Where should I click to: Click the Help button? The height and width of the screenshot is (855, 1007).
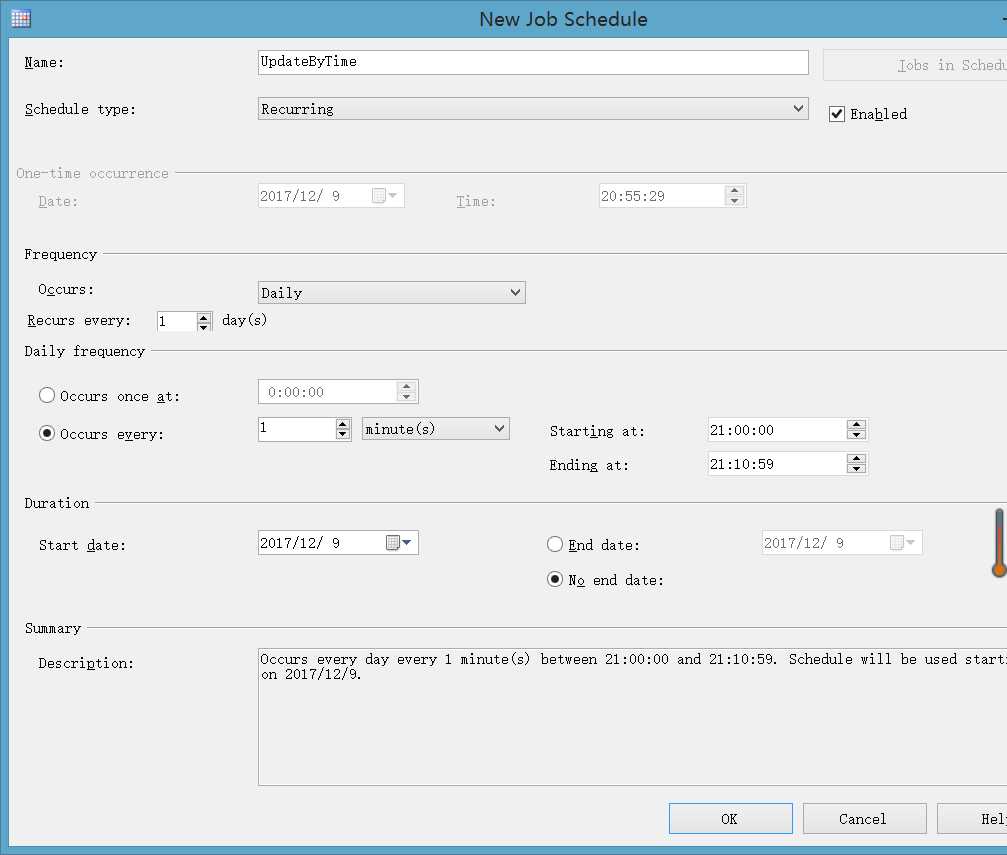972,818
